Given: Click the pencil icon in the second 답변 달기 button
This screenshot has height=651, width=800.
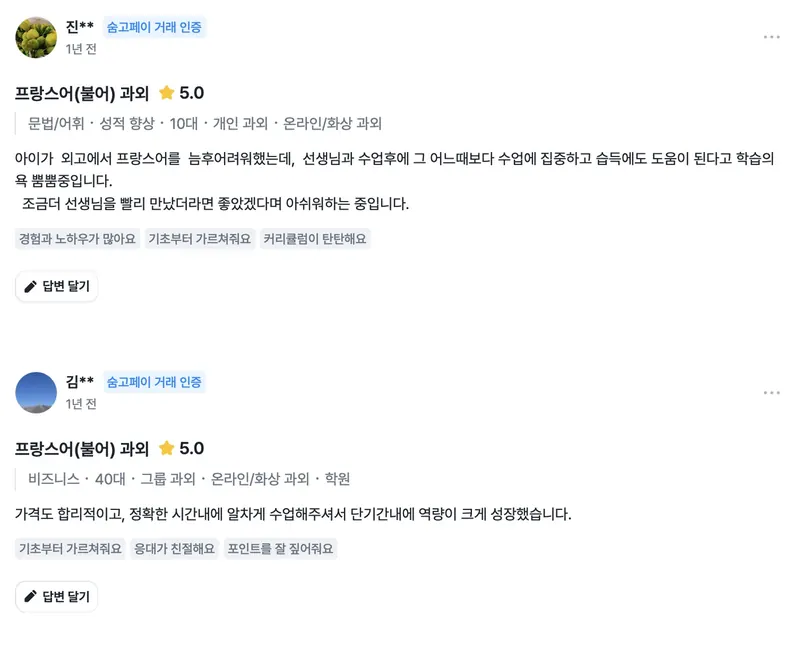Looking at the screenshot, I should pos(31,596).
